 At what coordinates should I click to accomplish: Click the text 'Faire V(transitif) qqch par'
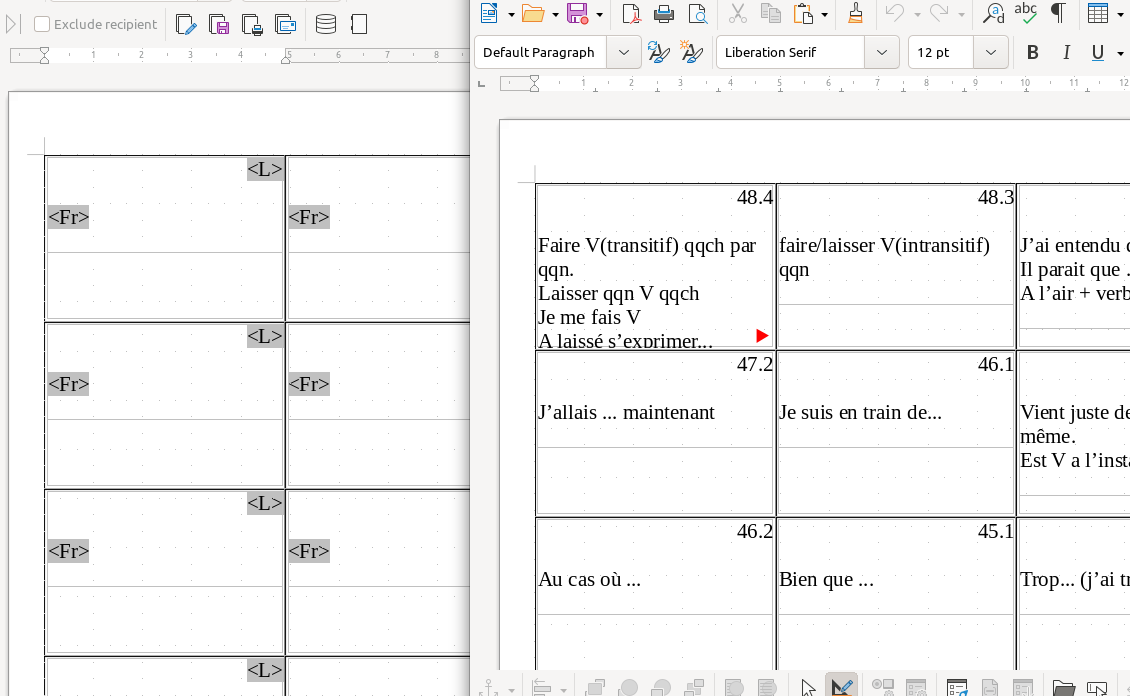pos(646,246)
